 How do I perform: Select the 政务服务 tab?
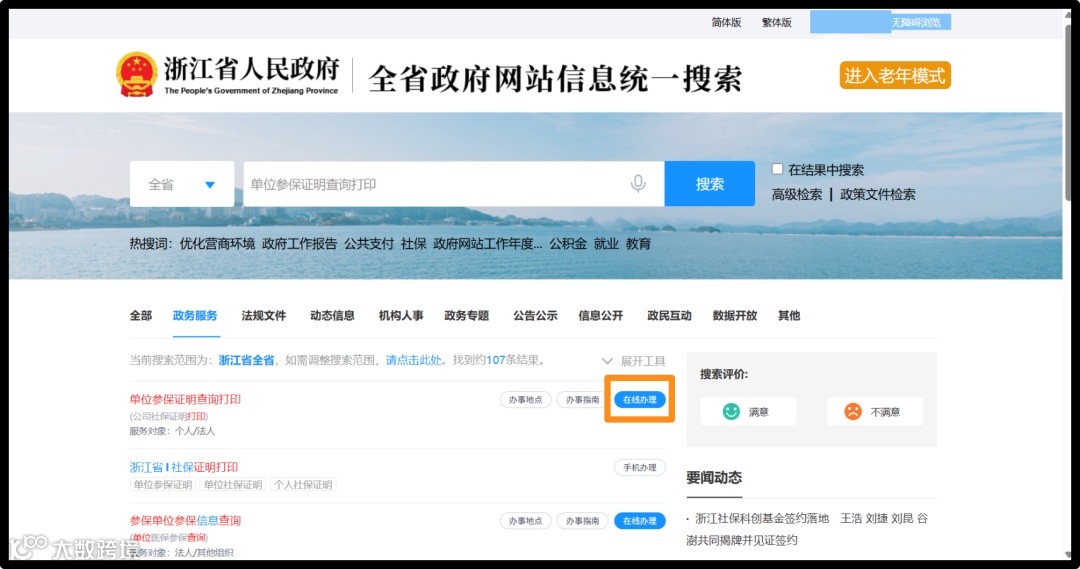(195, 315)
